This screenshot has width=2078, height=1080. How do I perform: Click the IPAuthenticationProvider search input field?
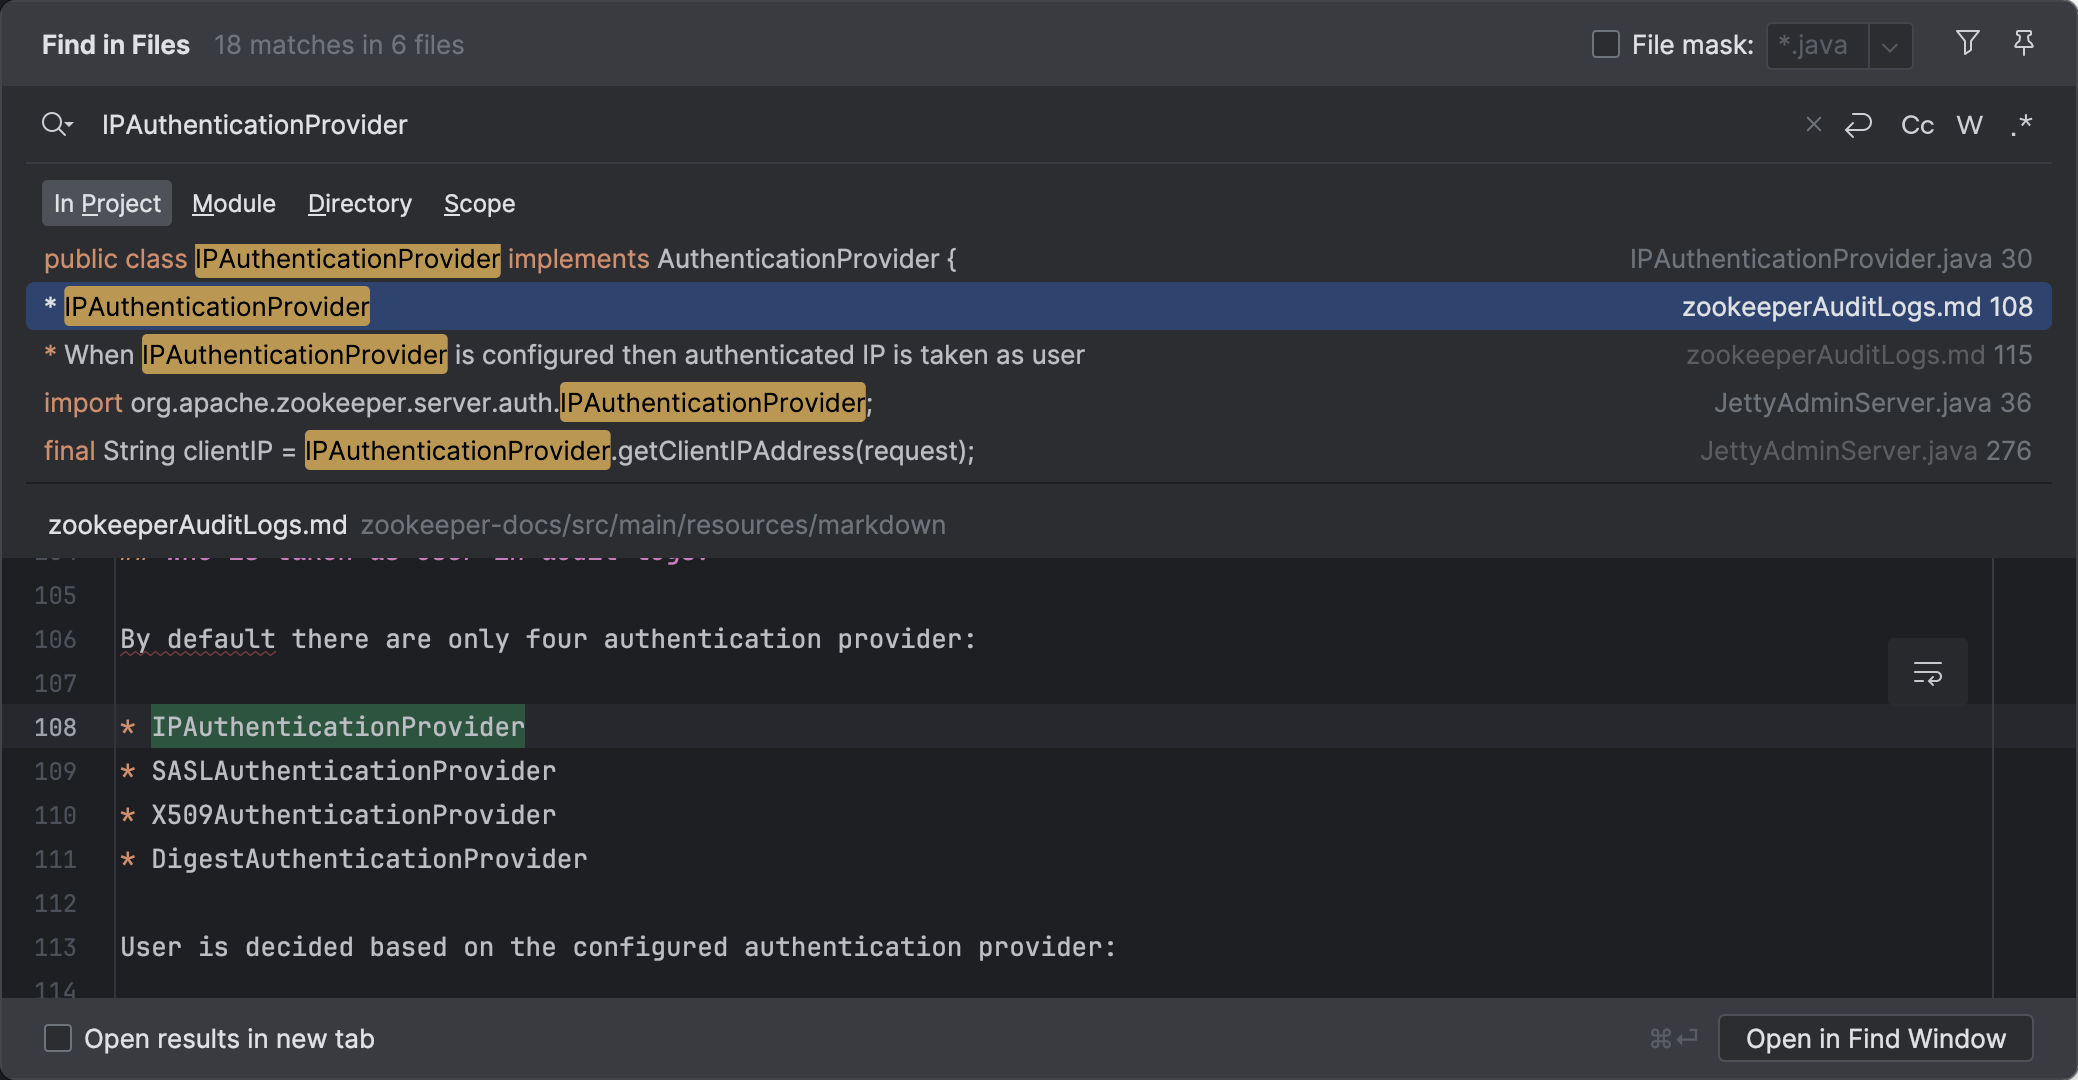click(x=940, y=125)
